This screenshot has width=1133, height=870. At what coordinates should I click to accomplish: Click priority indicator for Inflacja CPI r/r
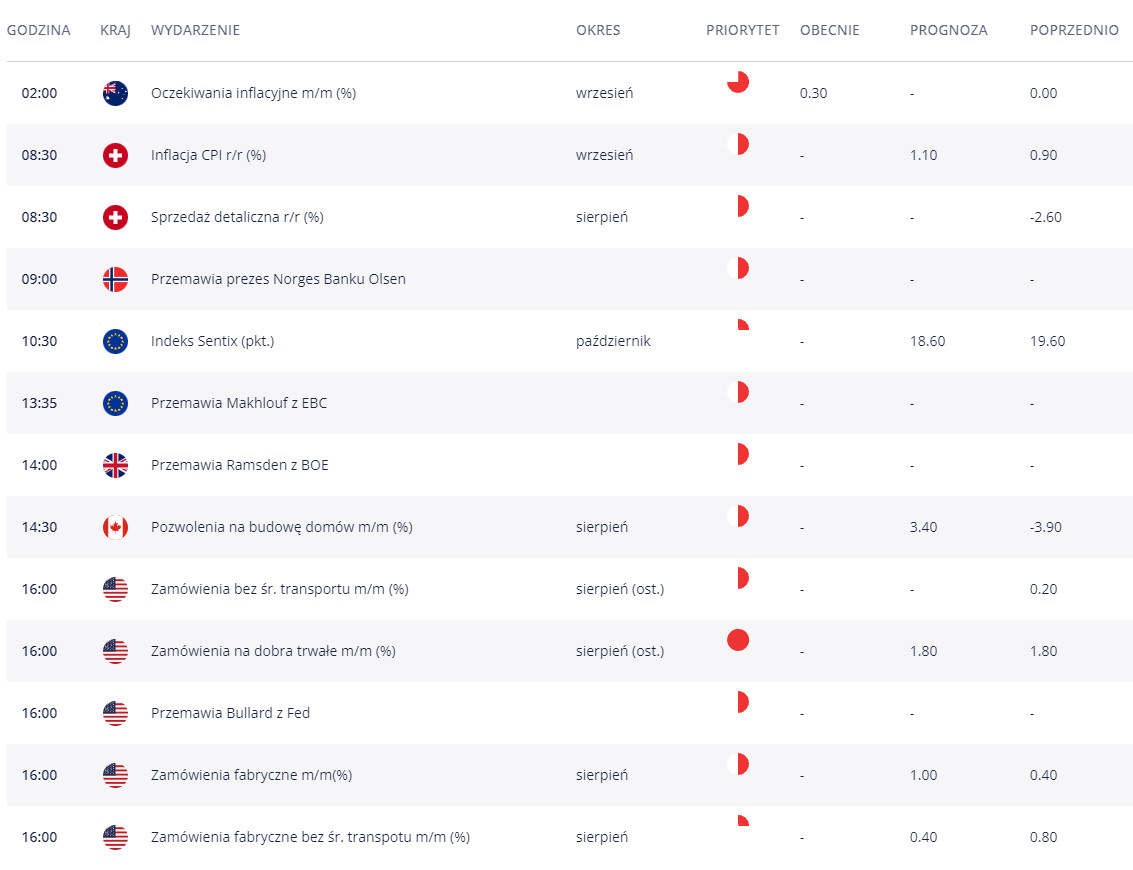pyautogui.click(x=738, y=144)
